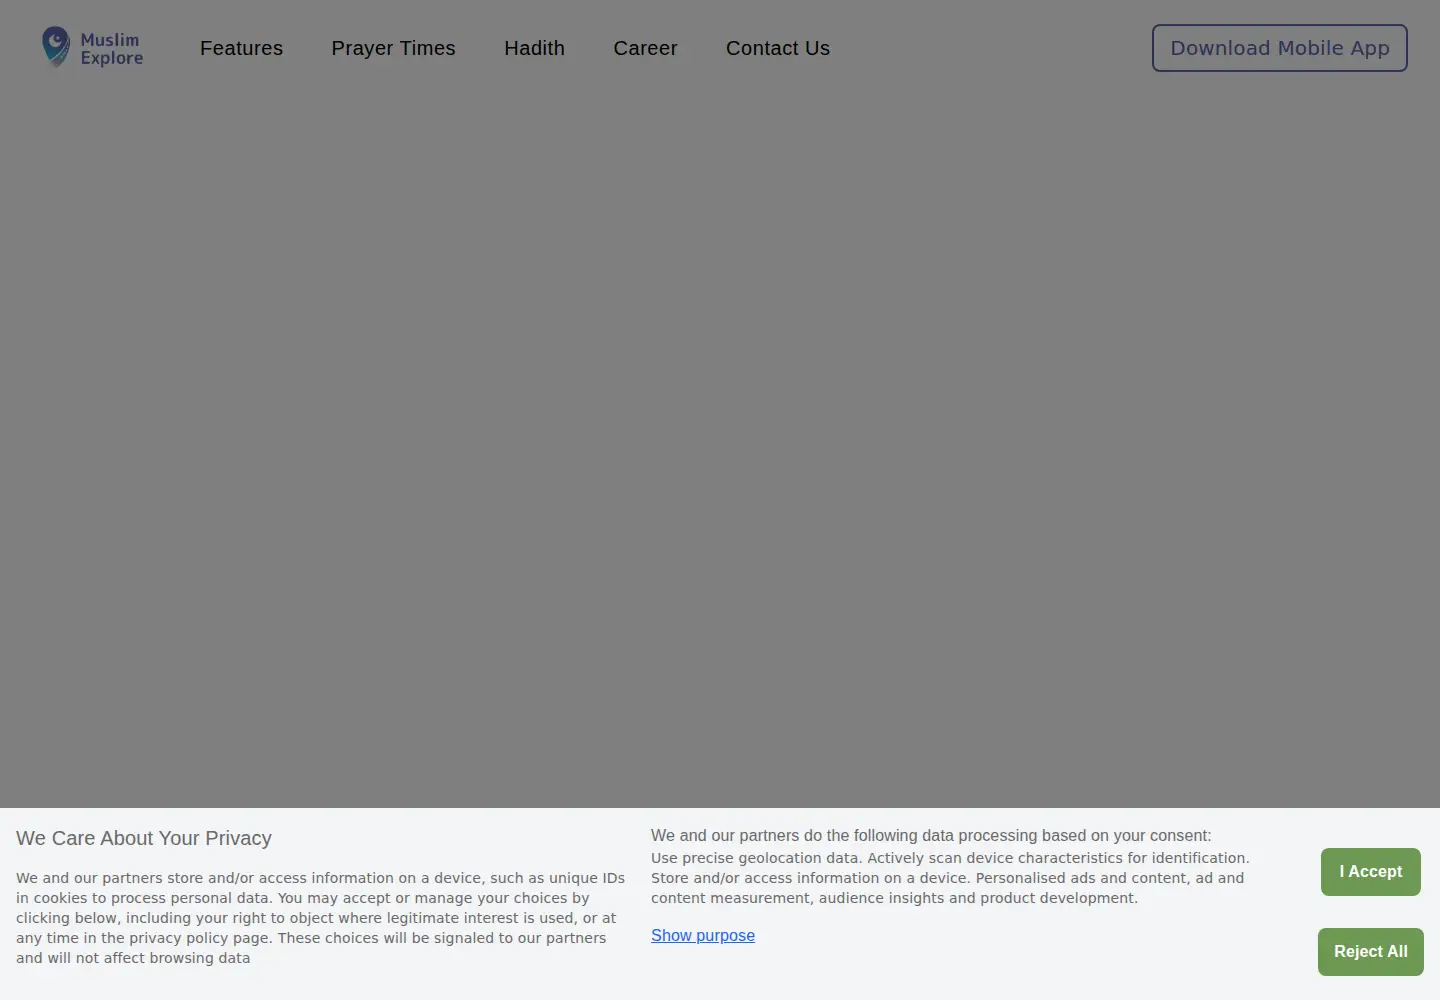The image size is (1440, 1000).
Task: Open the Features menu item
Action: click(x=241, y=48)
